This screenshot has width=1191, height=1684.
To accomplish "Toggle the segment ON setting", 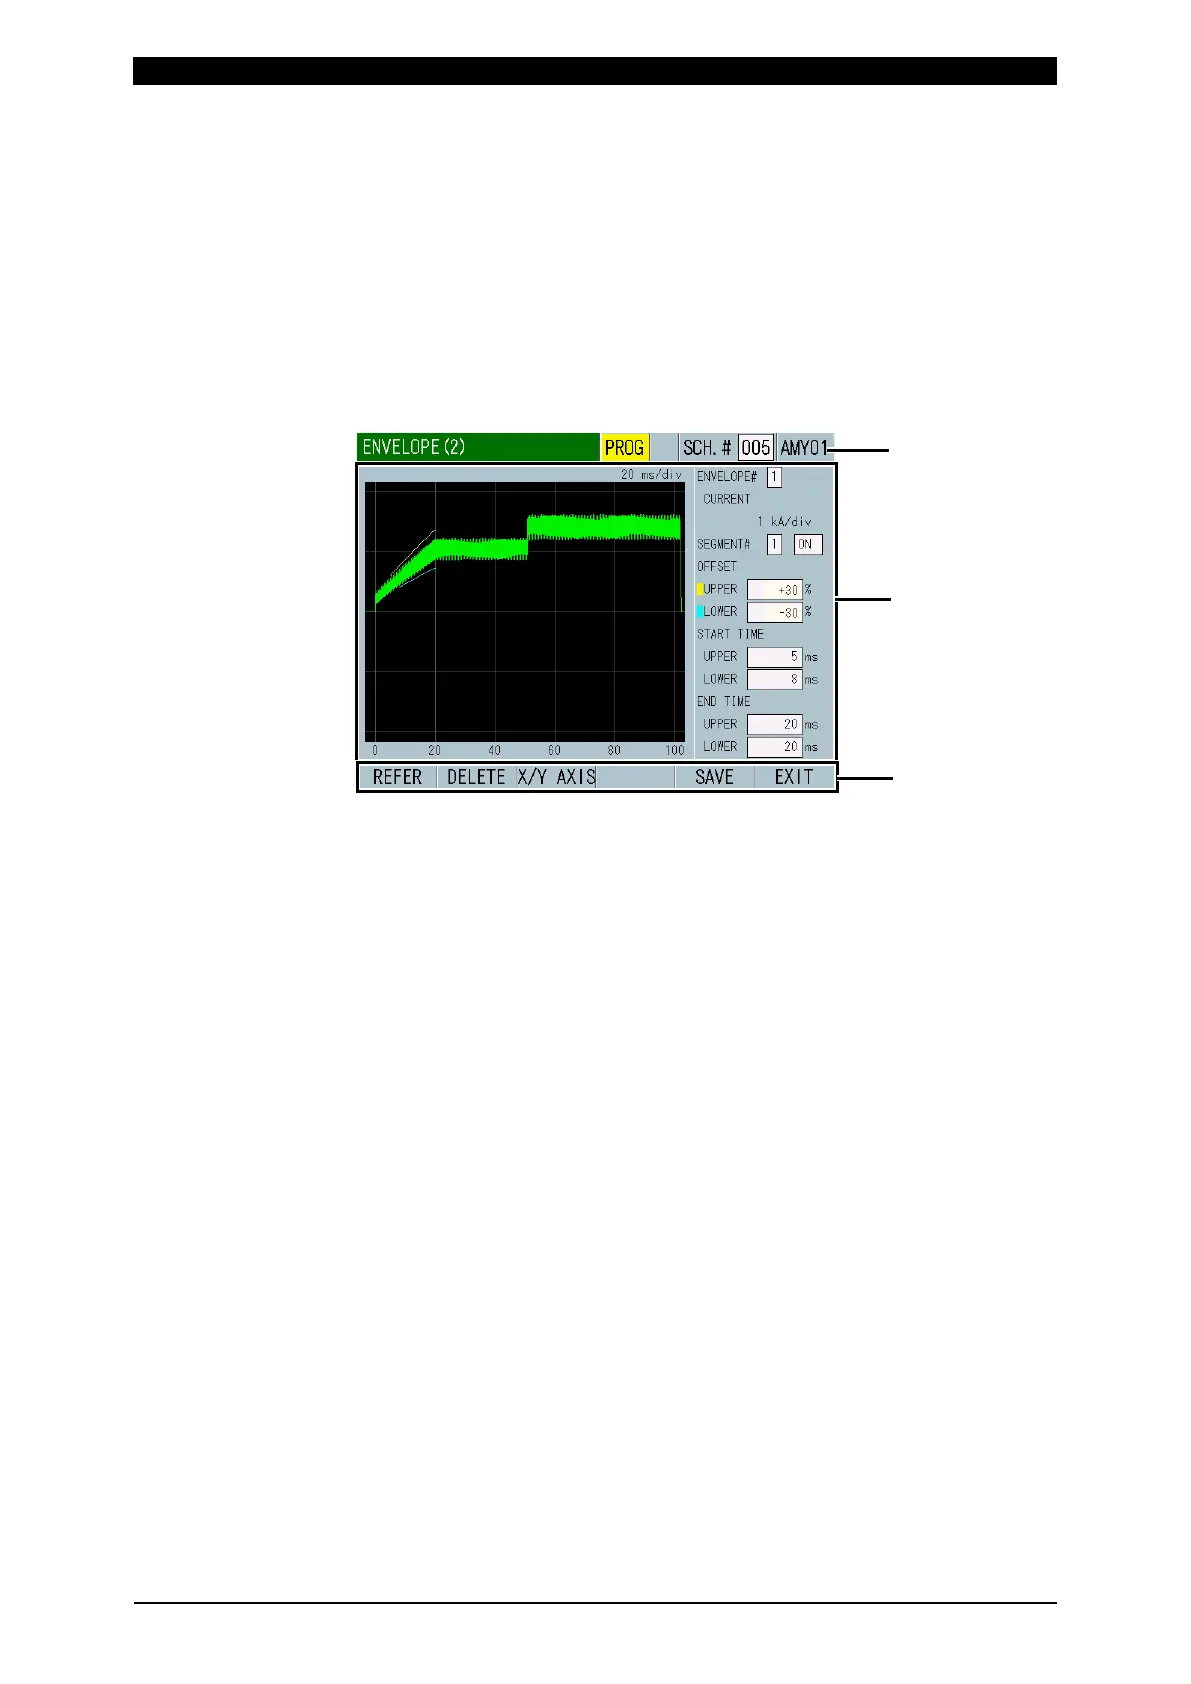I will pos(808,545).
